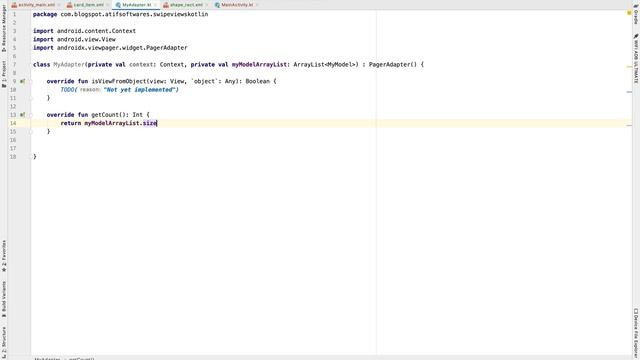Screen dimensions: 640x360
Task: Switch to the activity_main.xml tab
Action: point(36,5)
